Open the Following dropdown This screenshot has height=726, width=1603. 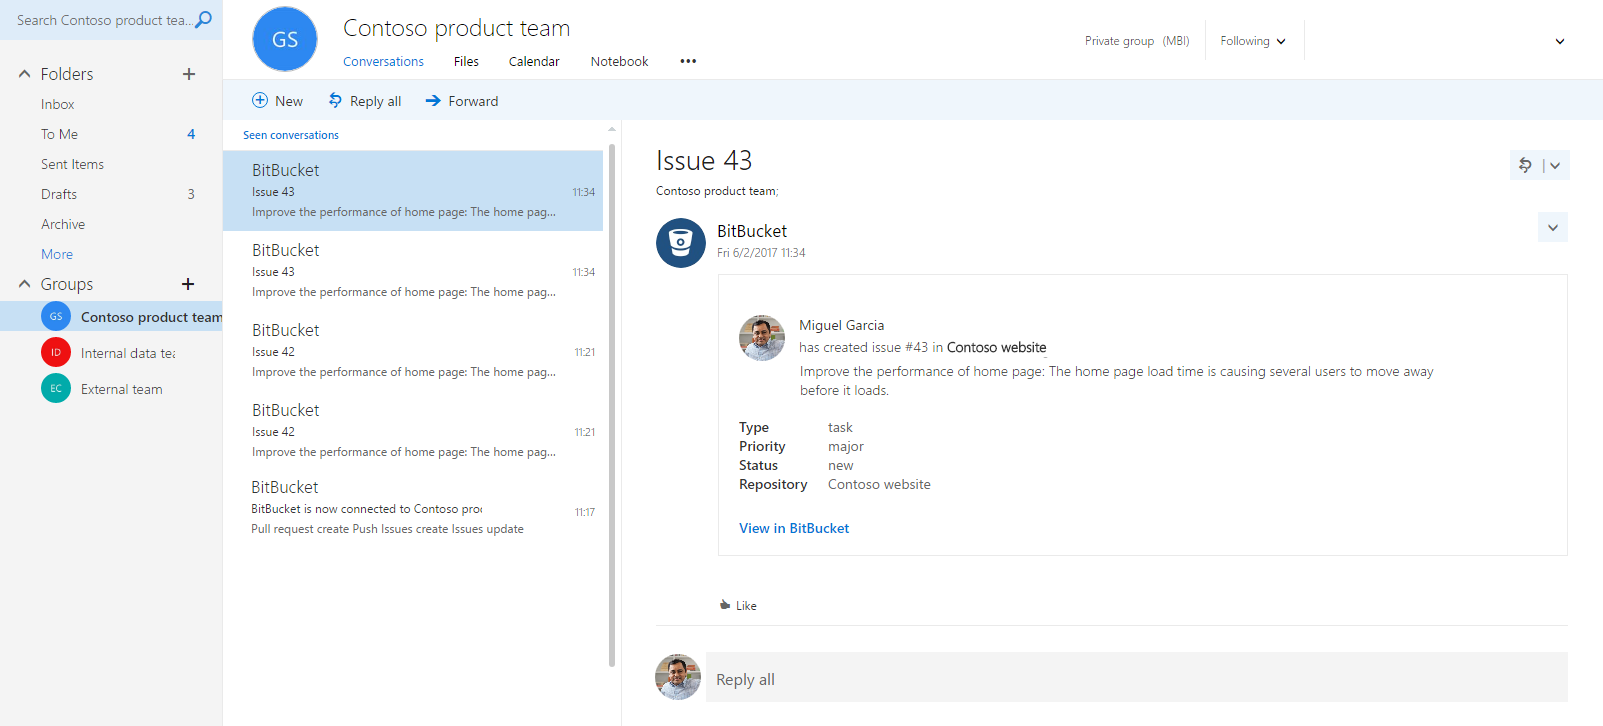[1253, 41]
